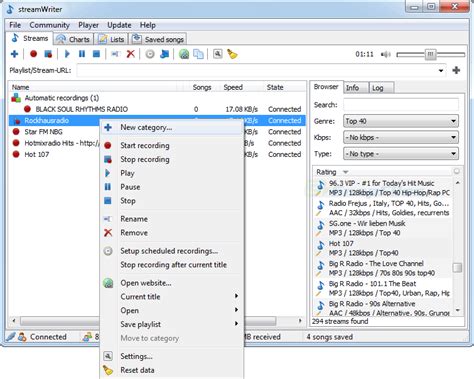Choose Stop recording in context menu

pyautogui.click(x=172, y=159)
